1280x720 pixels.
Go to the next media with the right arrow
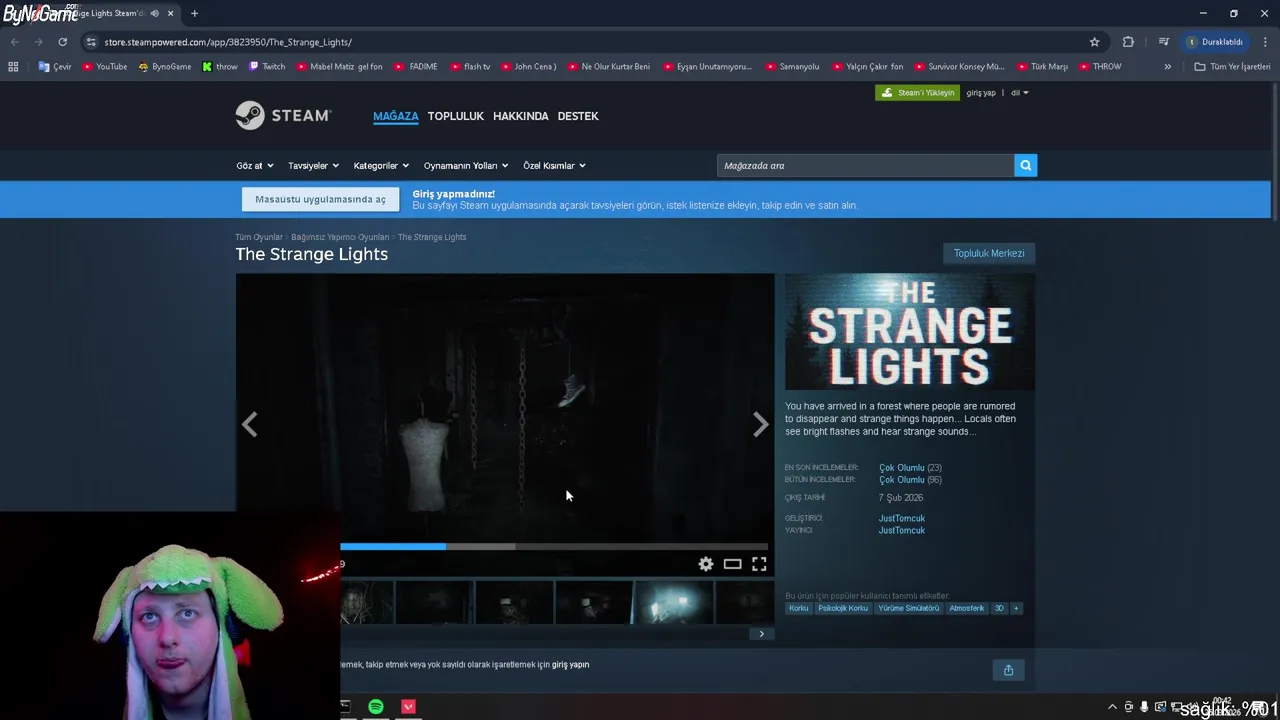pyautogui.click(x=761, y=425)
